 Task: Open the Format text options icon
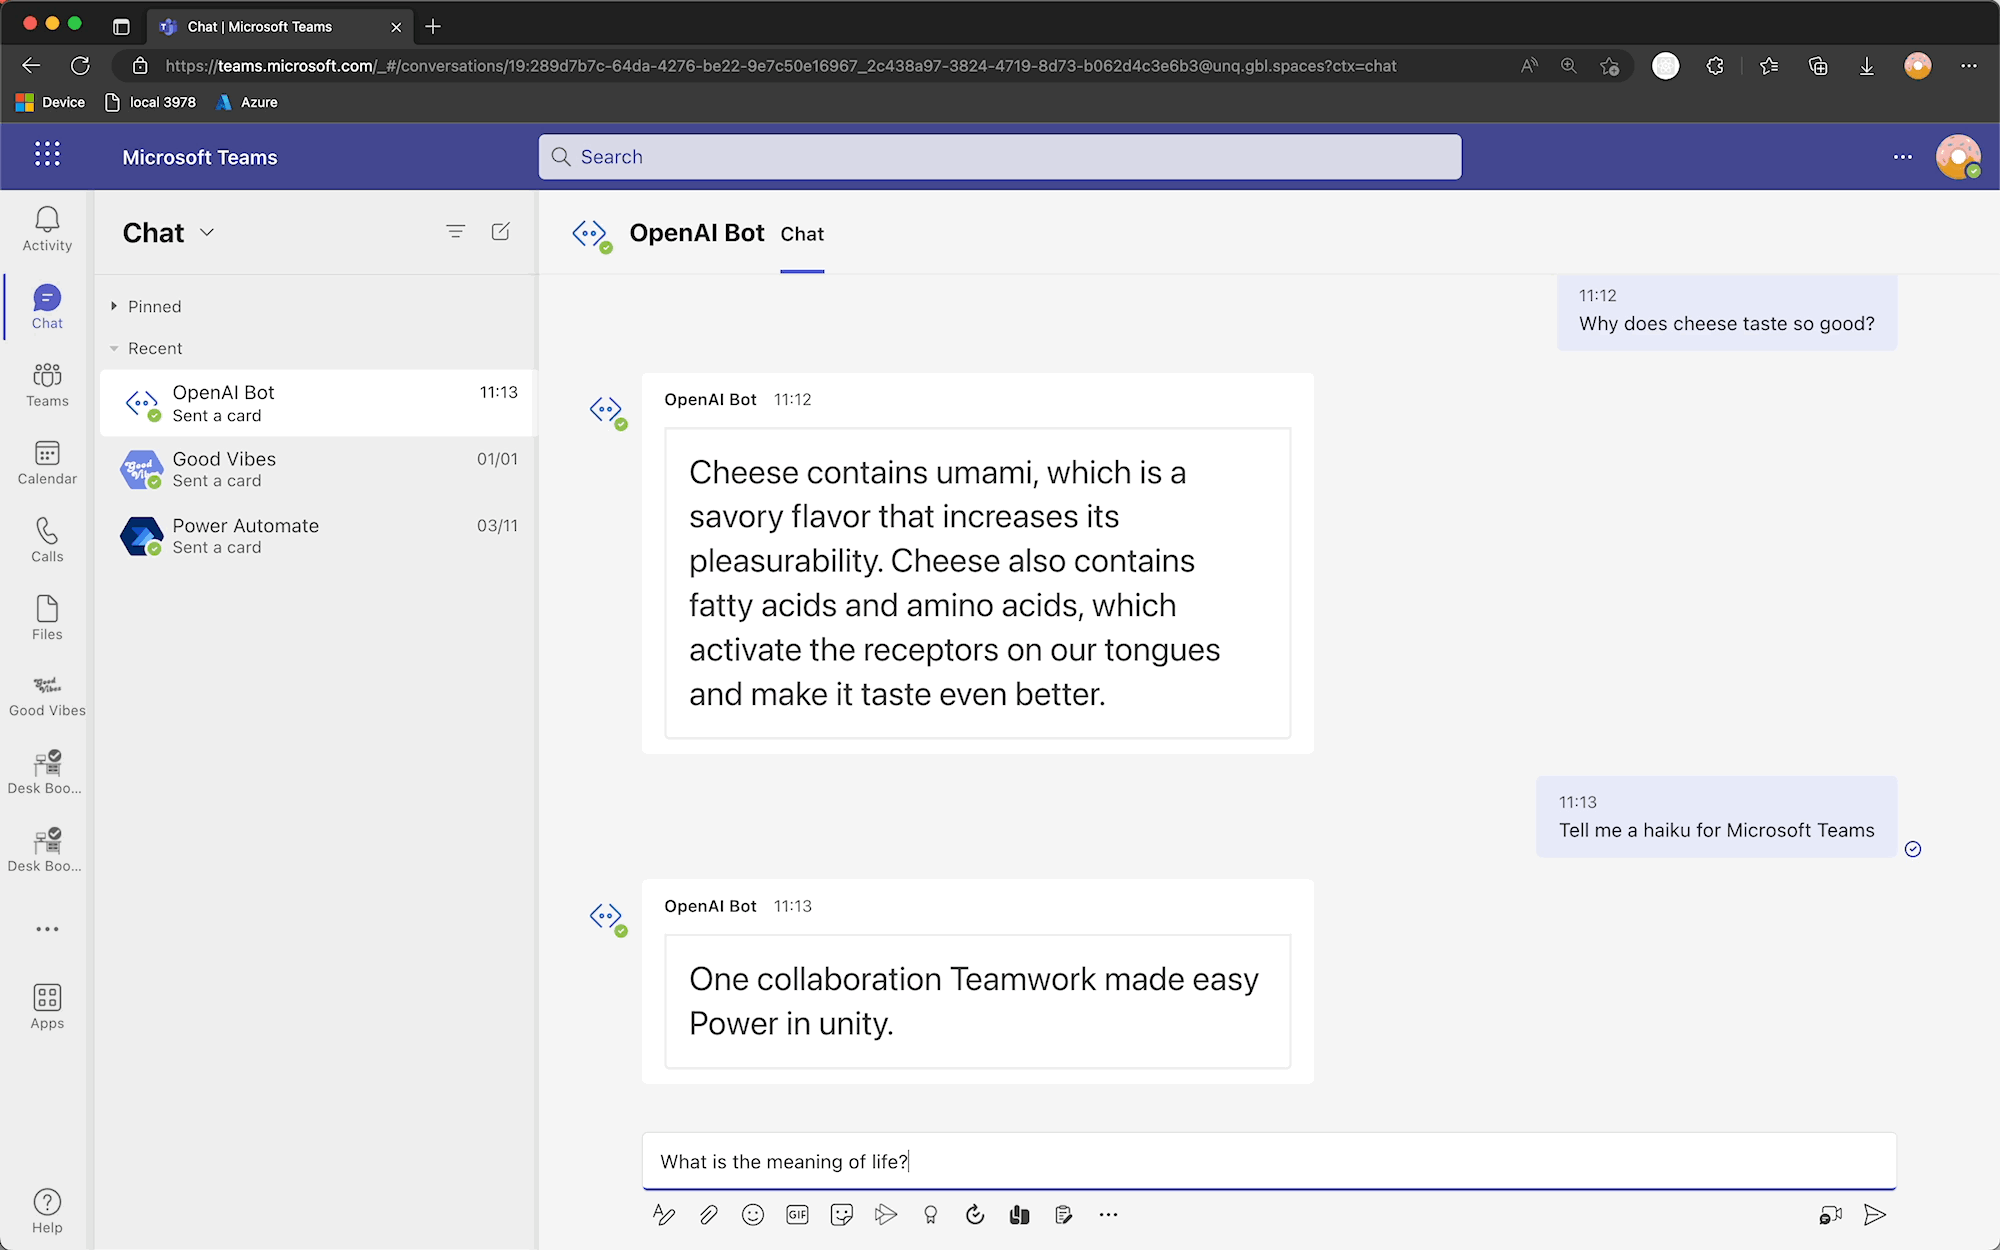(x=663, y=1215)
